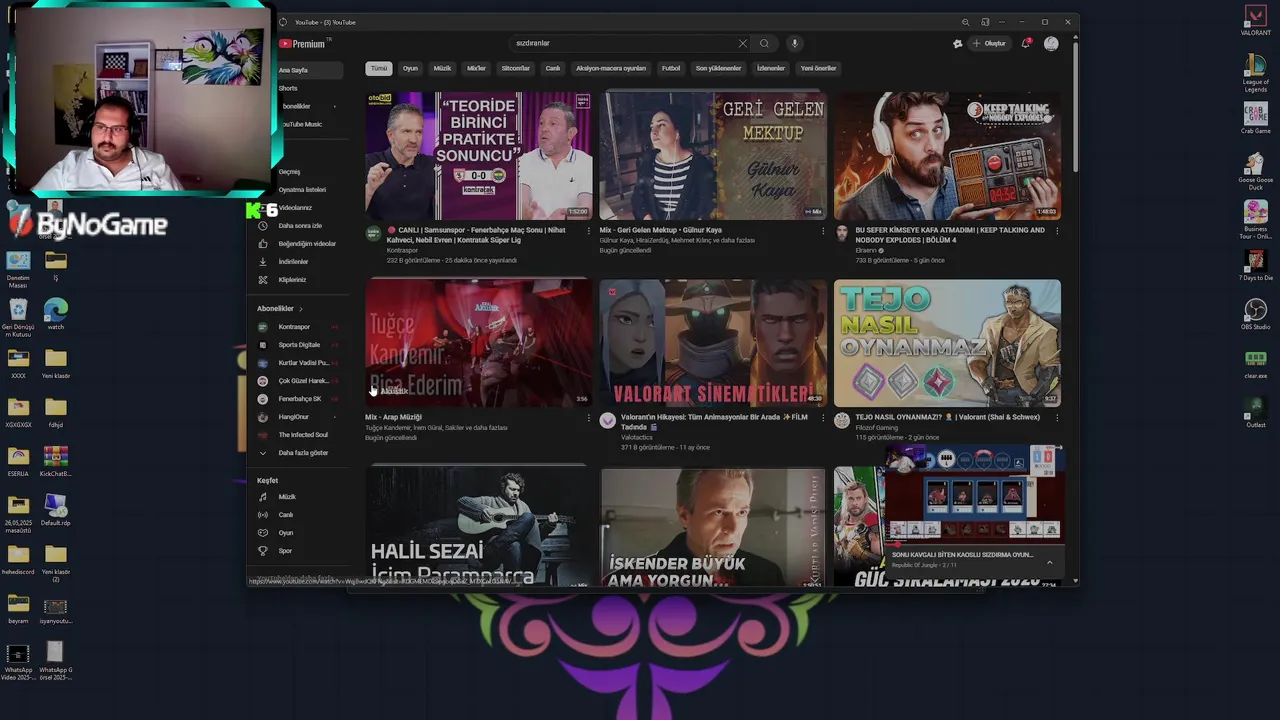The image size is (1280, 720).
Task: Open more options for Geri Gelen Mektup mix
Action: click(x=823, y=231)
